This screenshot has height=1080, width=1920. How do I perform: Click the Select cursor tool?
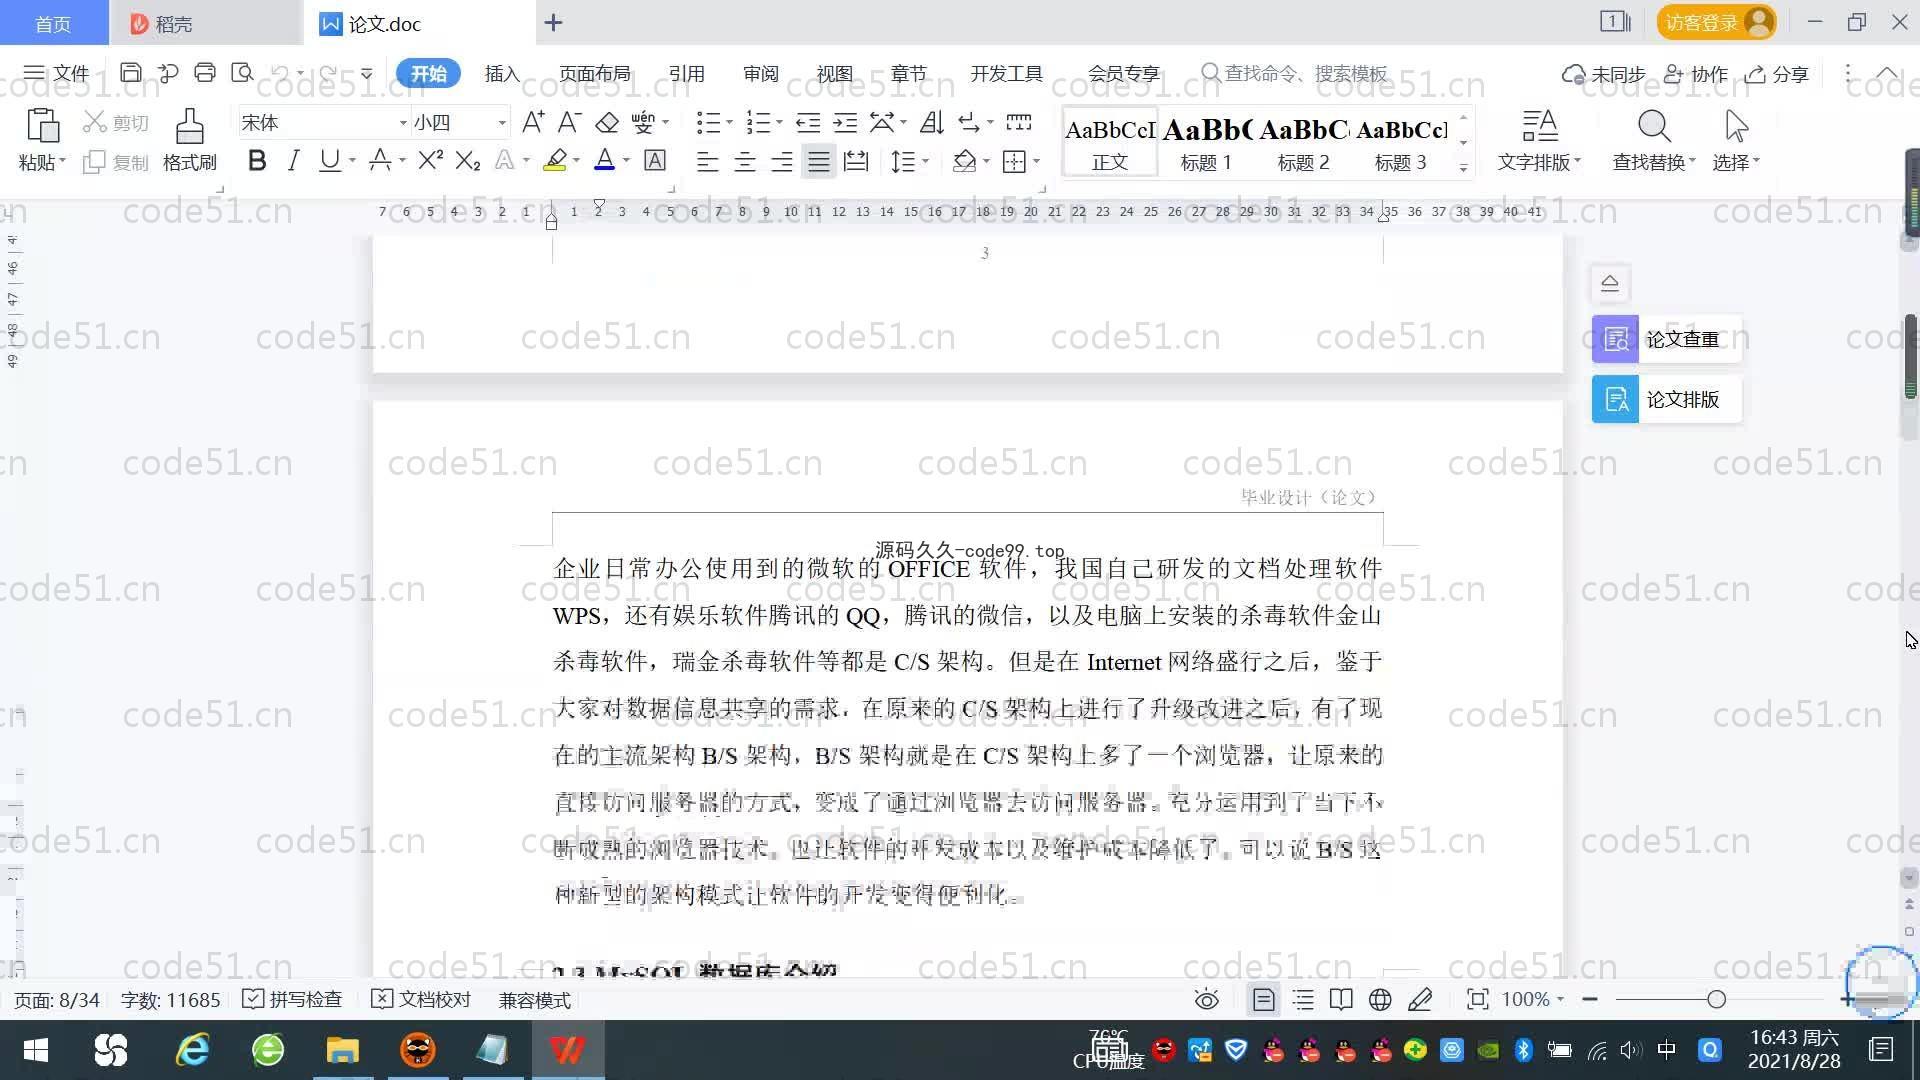1736,127
